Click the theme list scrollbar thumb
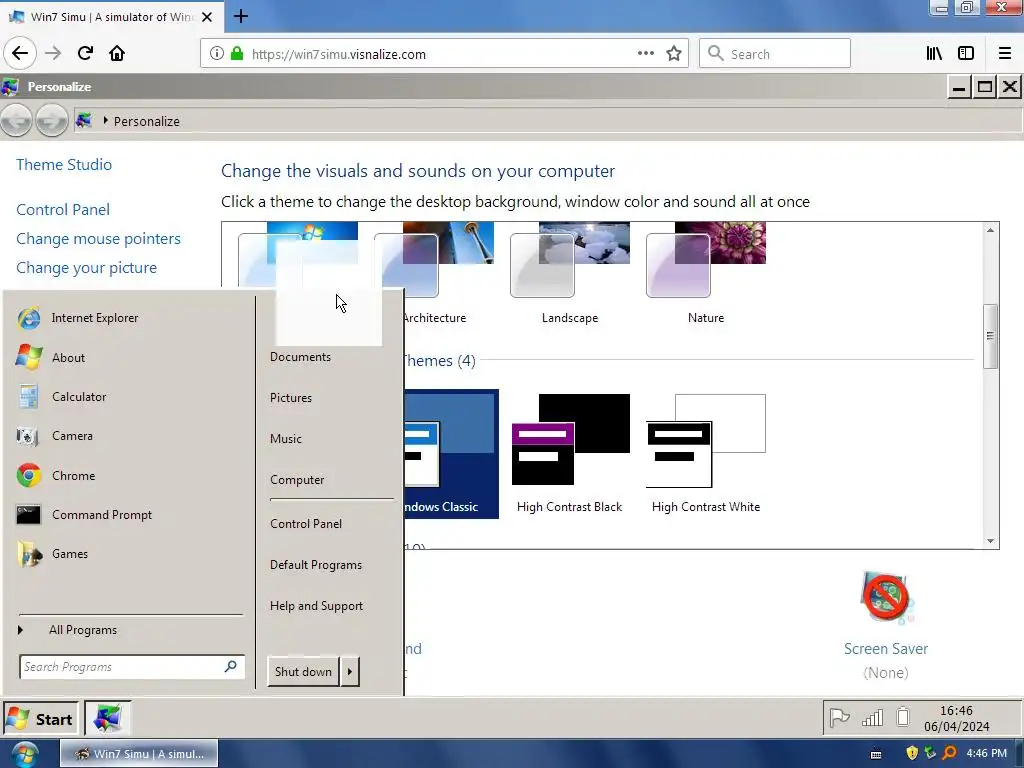The height and width of the screenshot is (768, 1024). pos(990,336)
